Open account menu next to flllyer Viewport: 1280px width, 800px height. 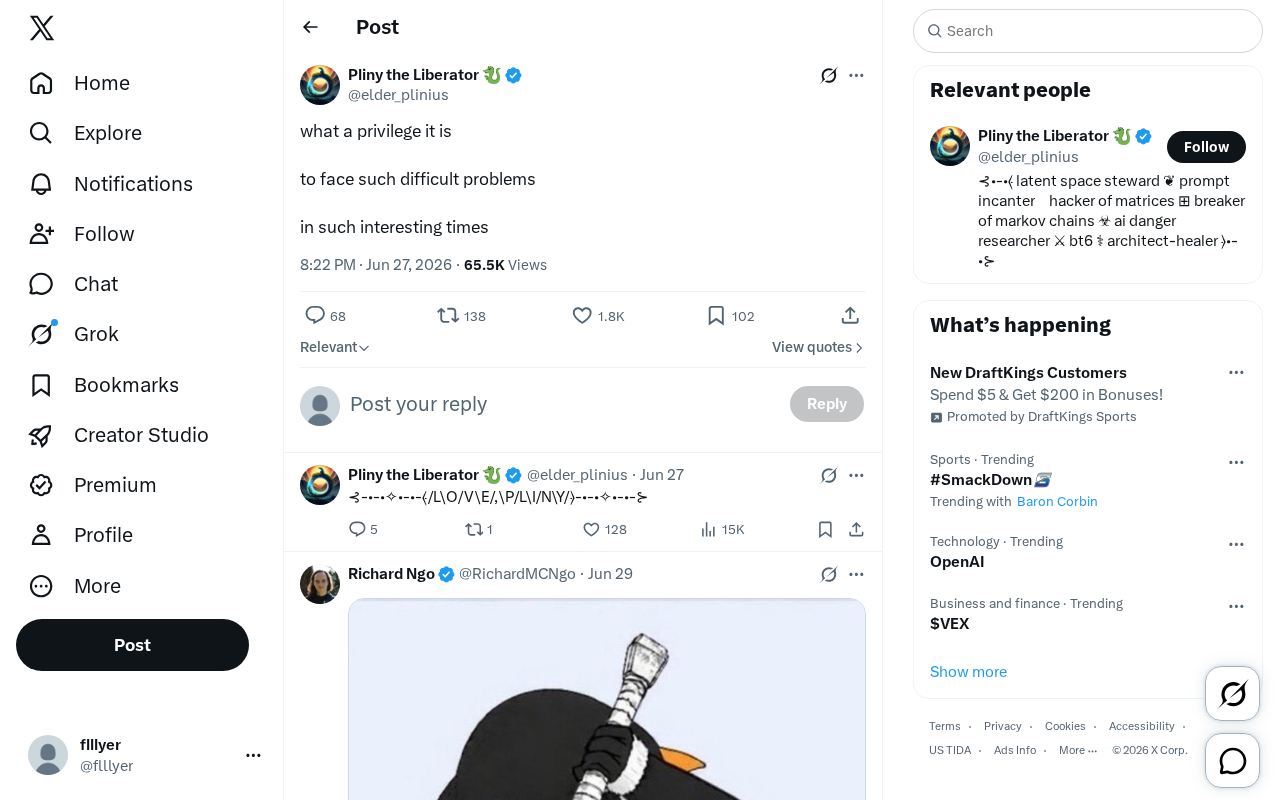click(x=253, y=755)
